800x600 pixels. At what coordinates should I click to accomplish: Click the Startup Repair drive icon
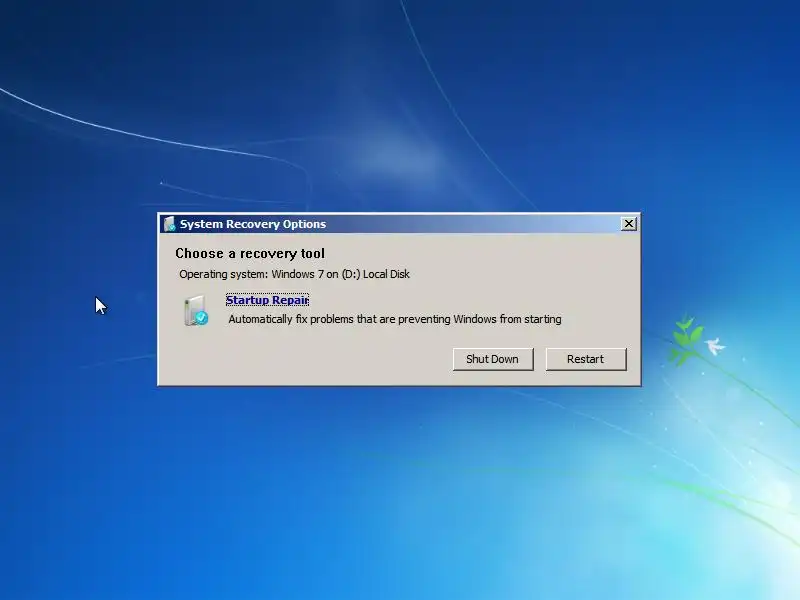[196, 311]
